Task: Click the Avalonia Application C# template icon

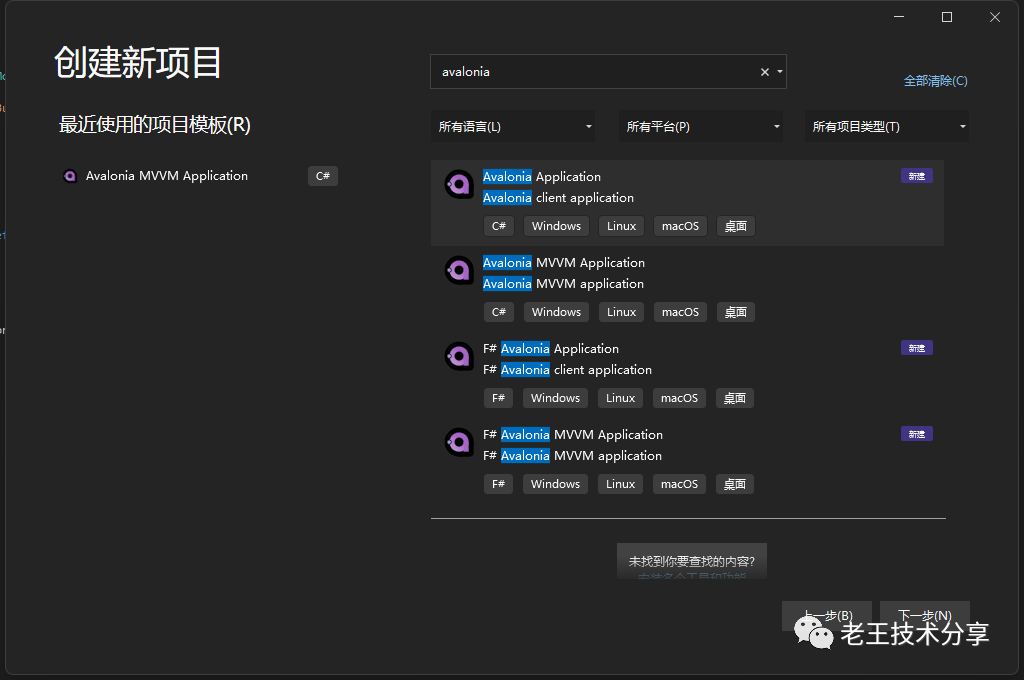Action: [x=459, y=185]
